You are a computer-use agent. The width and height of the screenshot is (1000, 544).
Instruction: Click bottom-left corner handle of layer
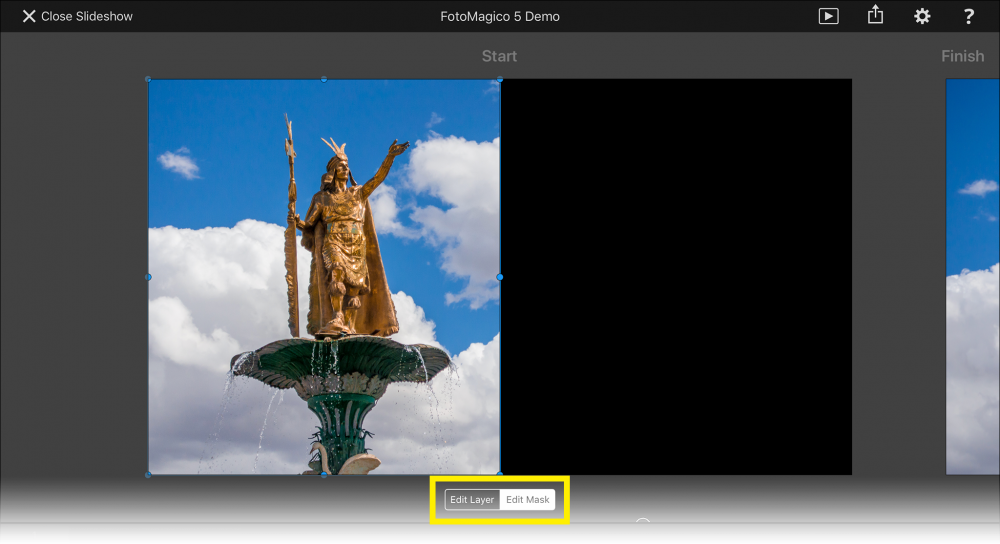click(149, 474)
